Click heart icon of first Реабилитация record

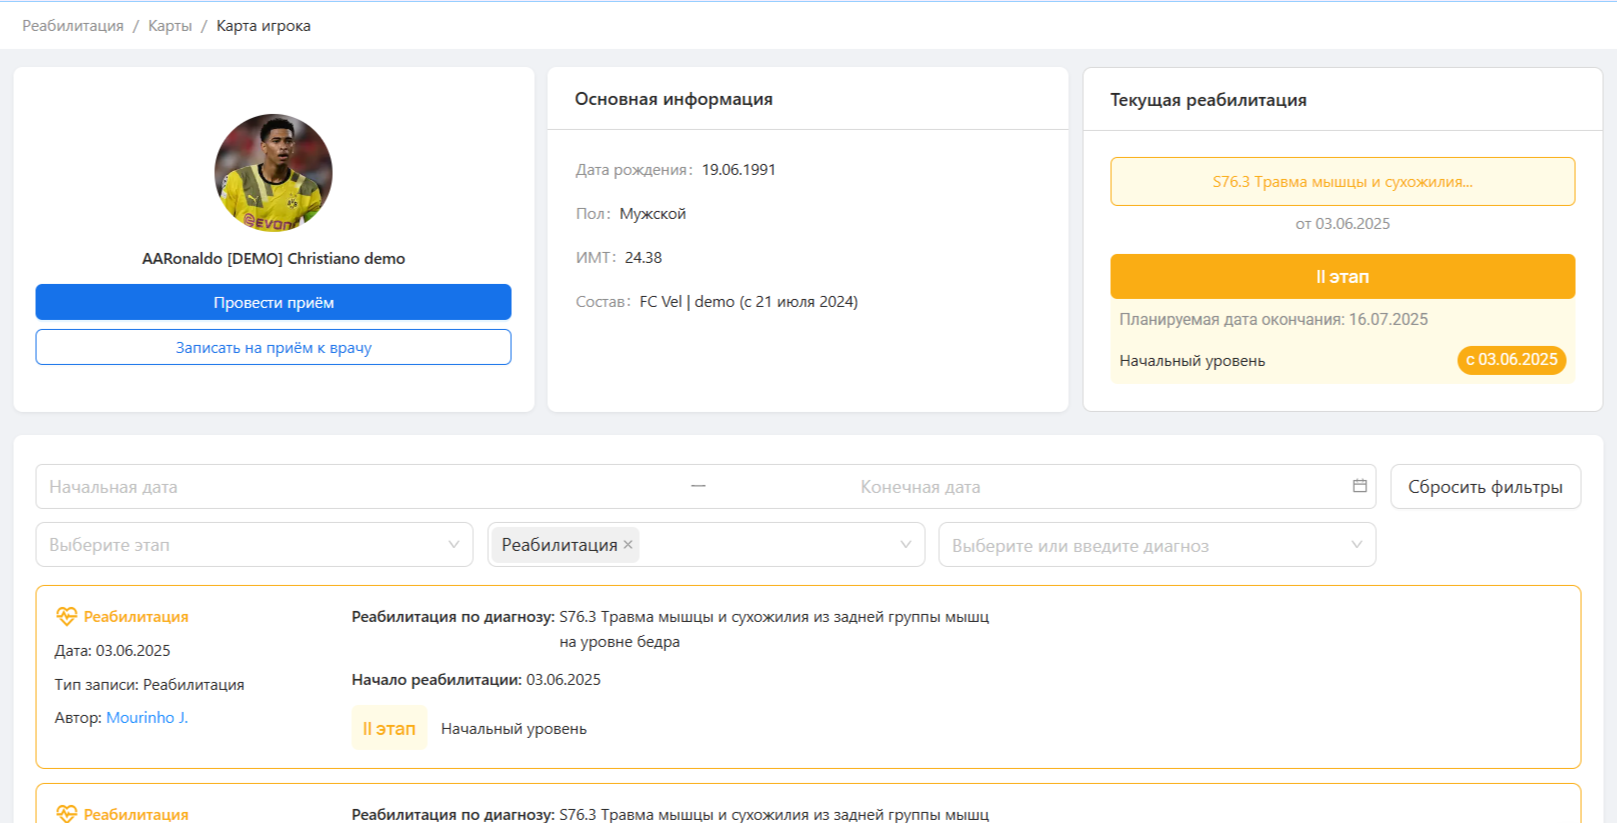pyautogui.click(x=67, y=616)
